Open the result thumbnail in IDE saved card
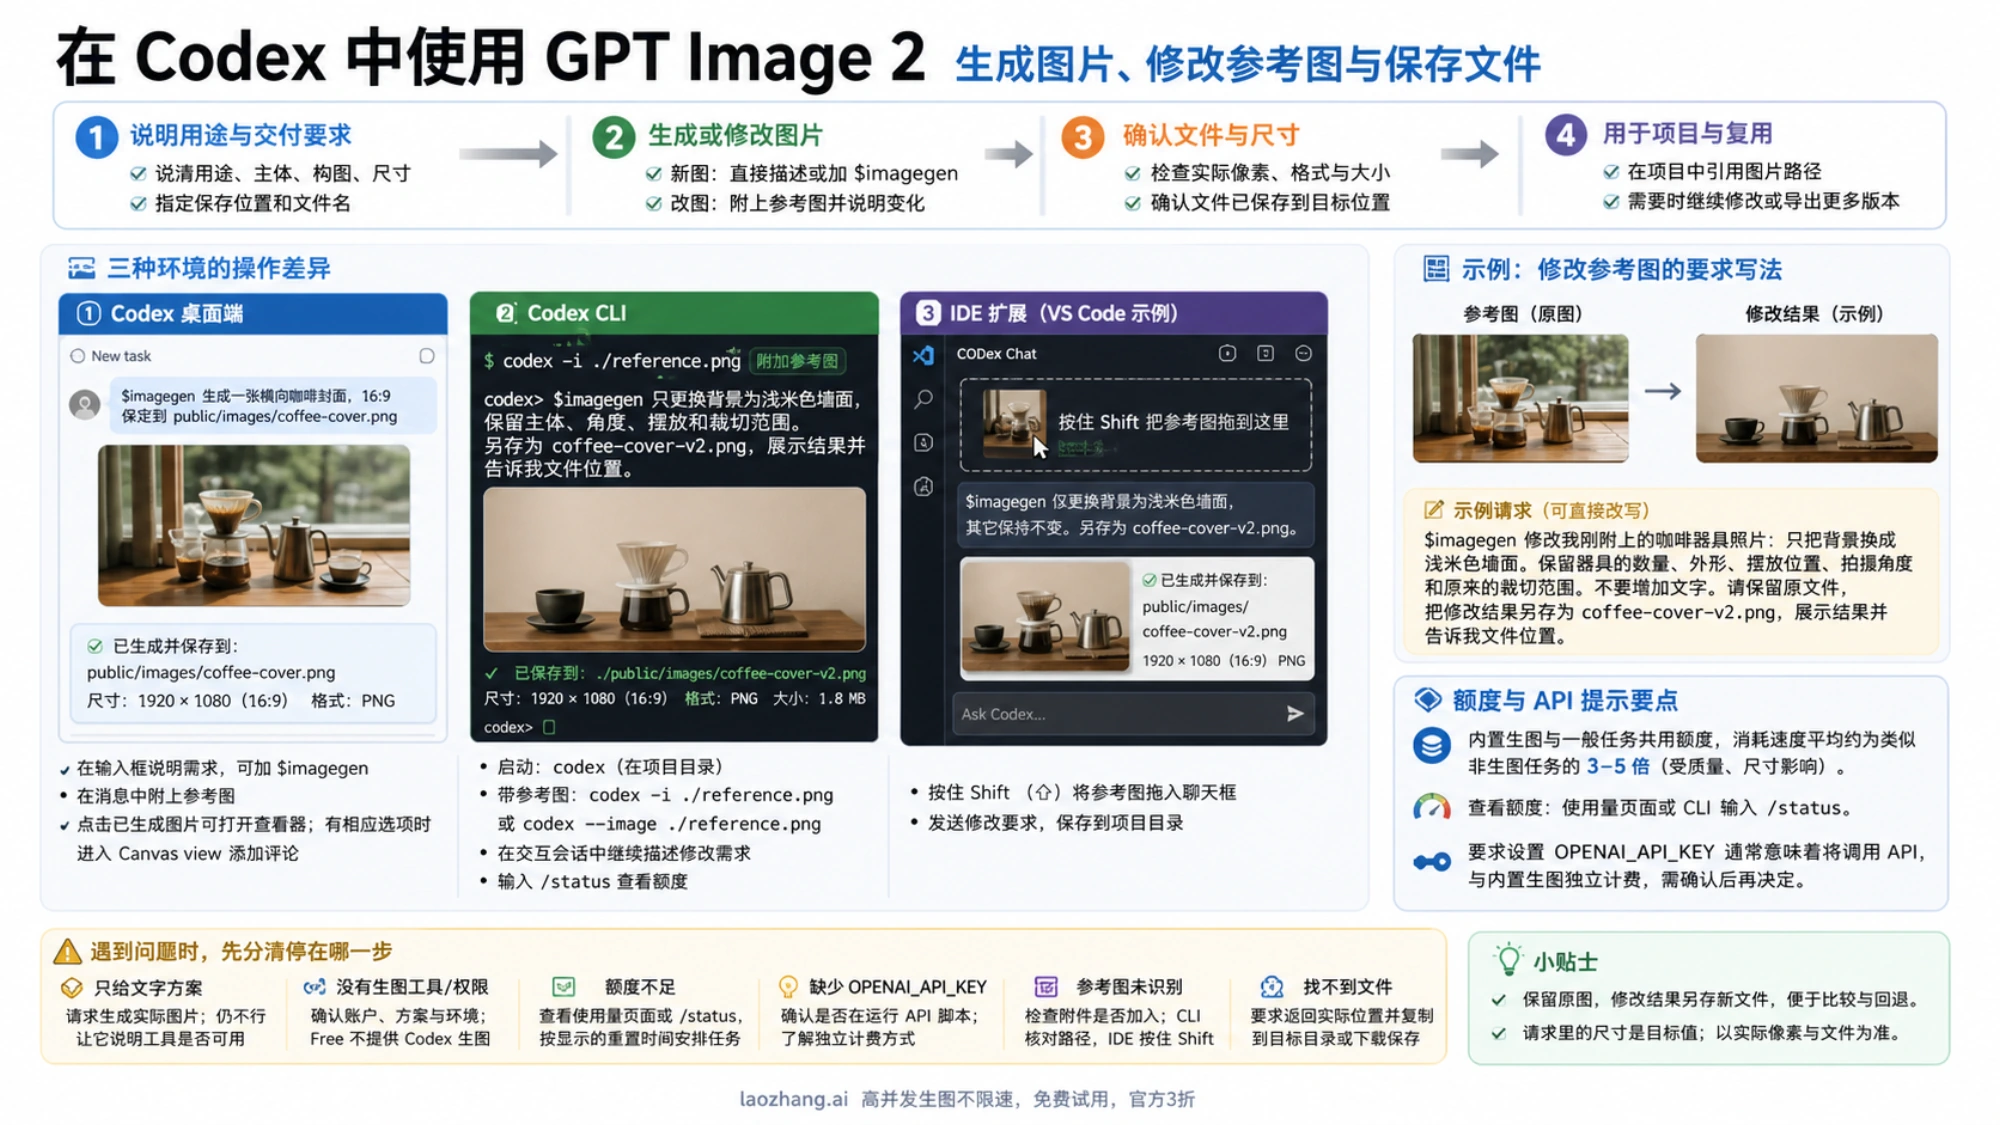2000x1125 pixels. coord(1046,616)
